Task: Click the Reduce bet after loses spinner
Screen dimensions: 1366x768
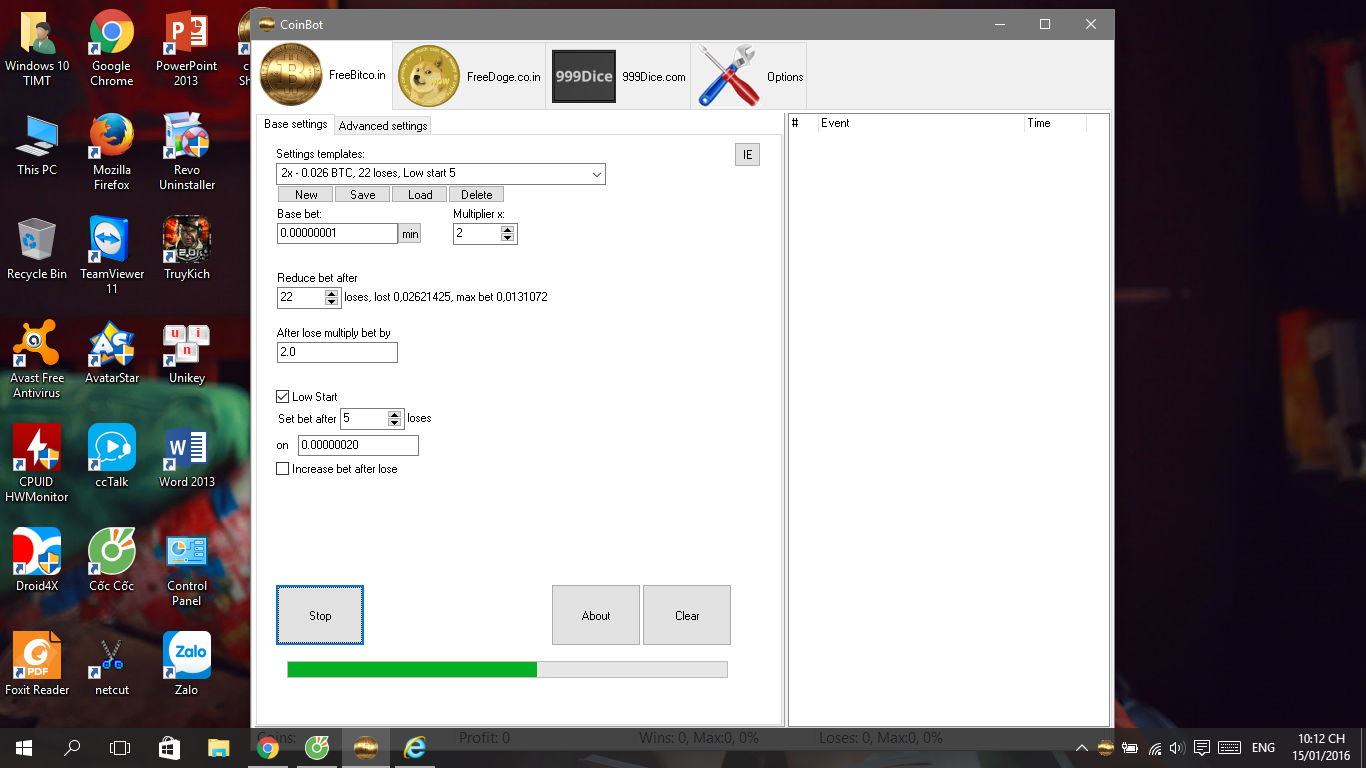Action: pos(309,297)
